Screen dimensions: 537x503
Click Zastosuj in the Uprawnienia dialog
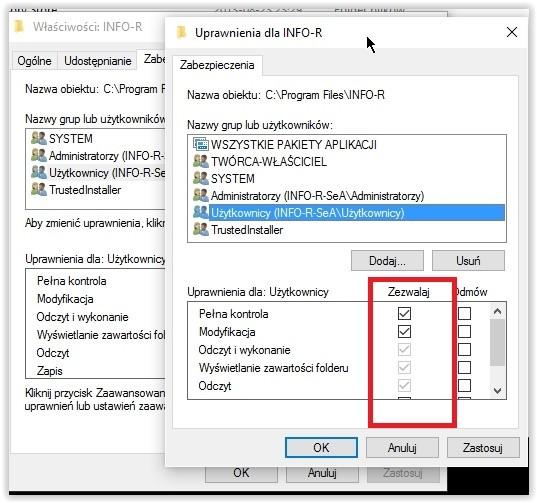pyautogui.click(x=483, y=448)
